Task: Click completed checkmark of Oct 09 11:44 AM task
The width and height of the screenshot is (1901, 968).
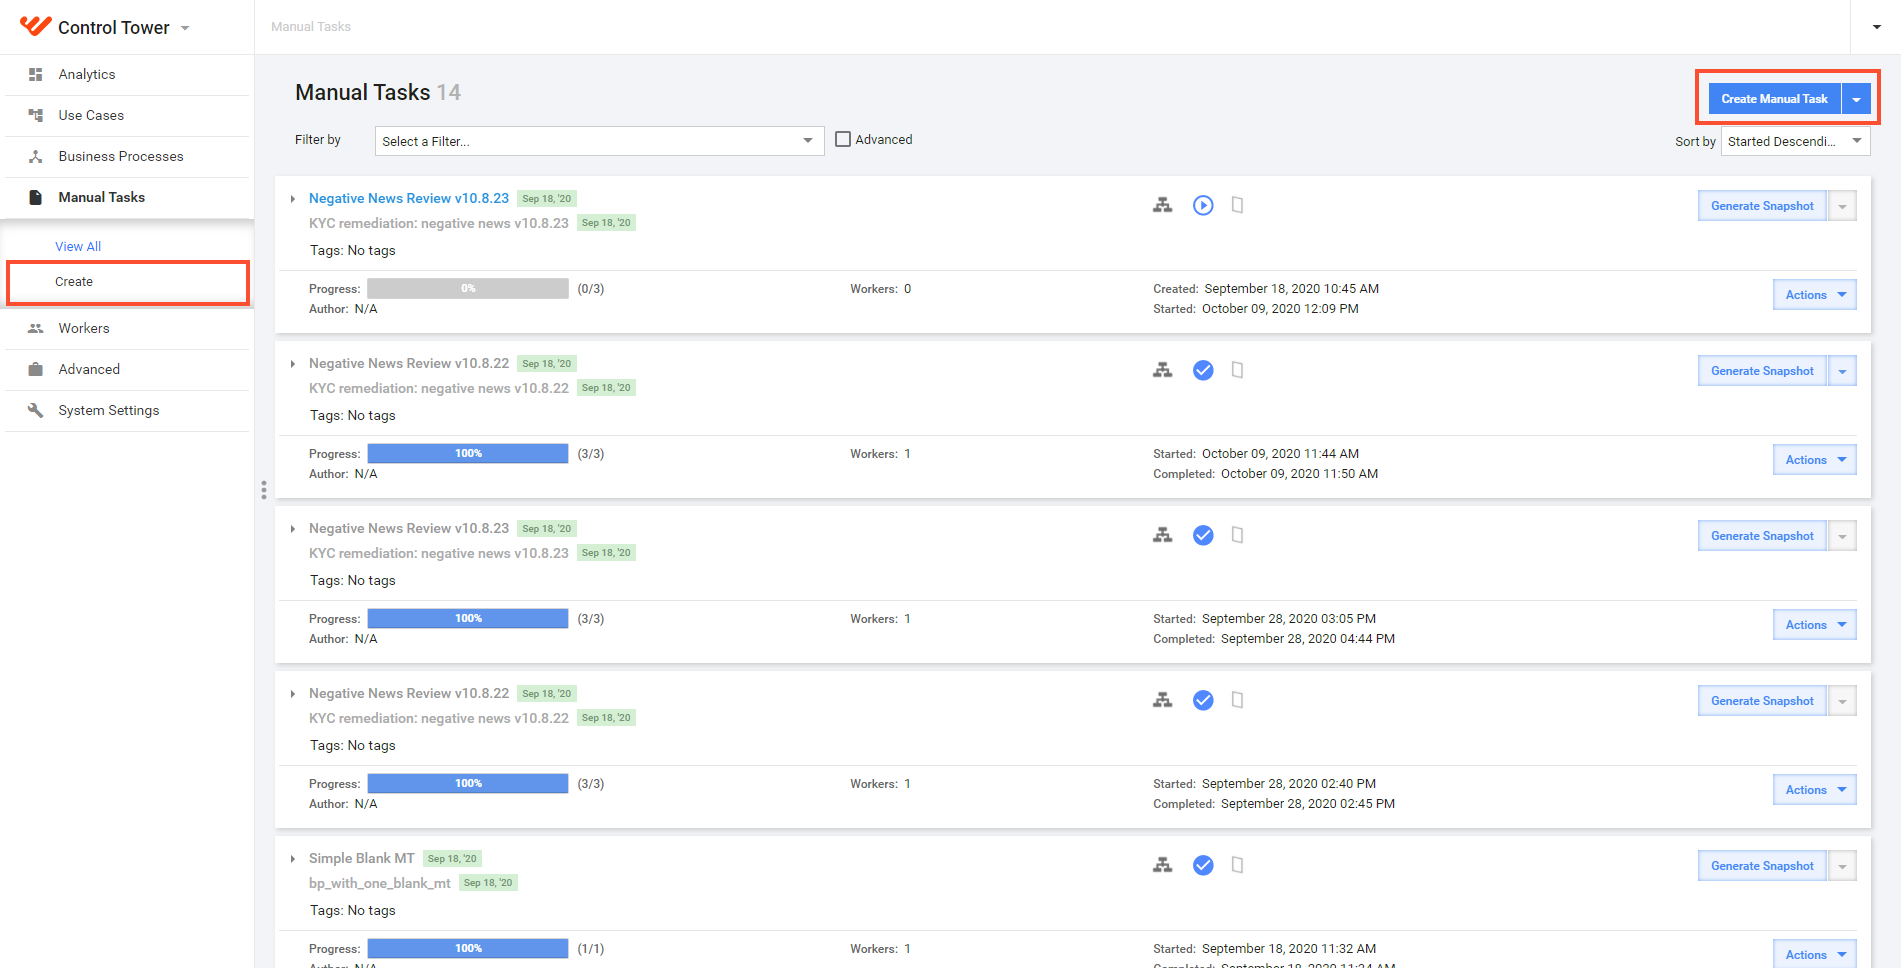Action: pyautogui.click(x=1203, y=370)
